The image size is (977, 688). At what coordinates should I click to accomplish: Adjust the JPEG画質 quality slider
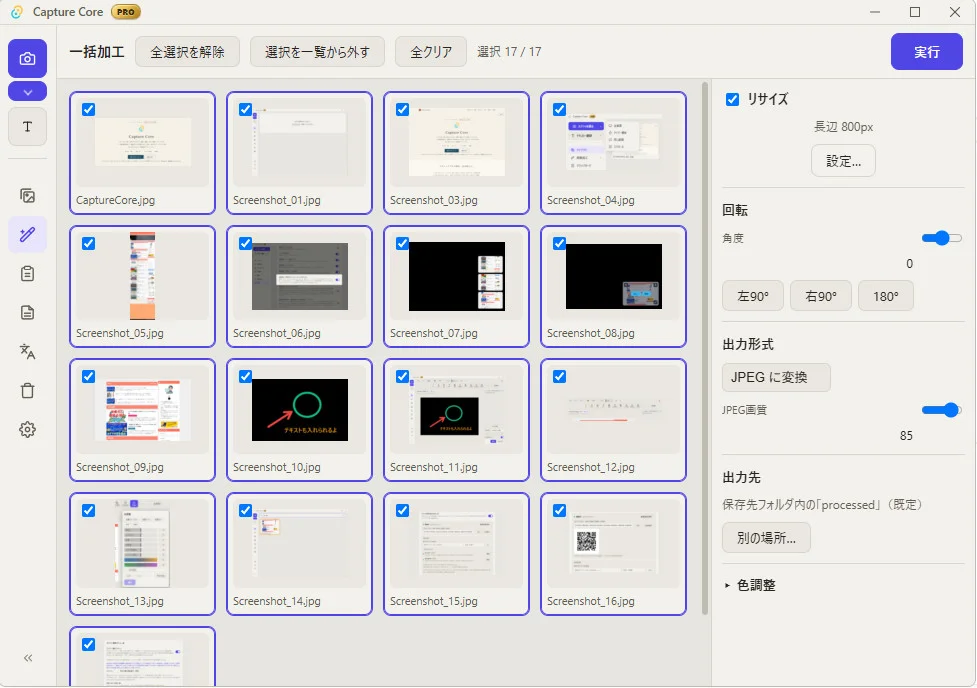pyautogui.click(x=941, y=409)
